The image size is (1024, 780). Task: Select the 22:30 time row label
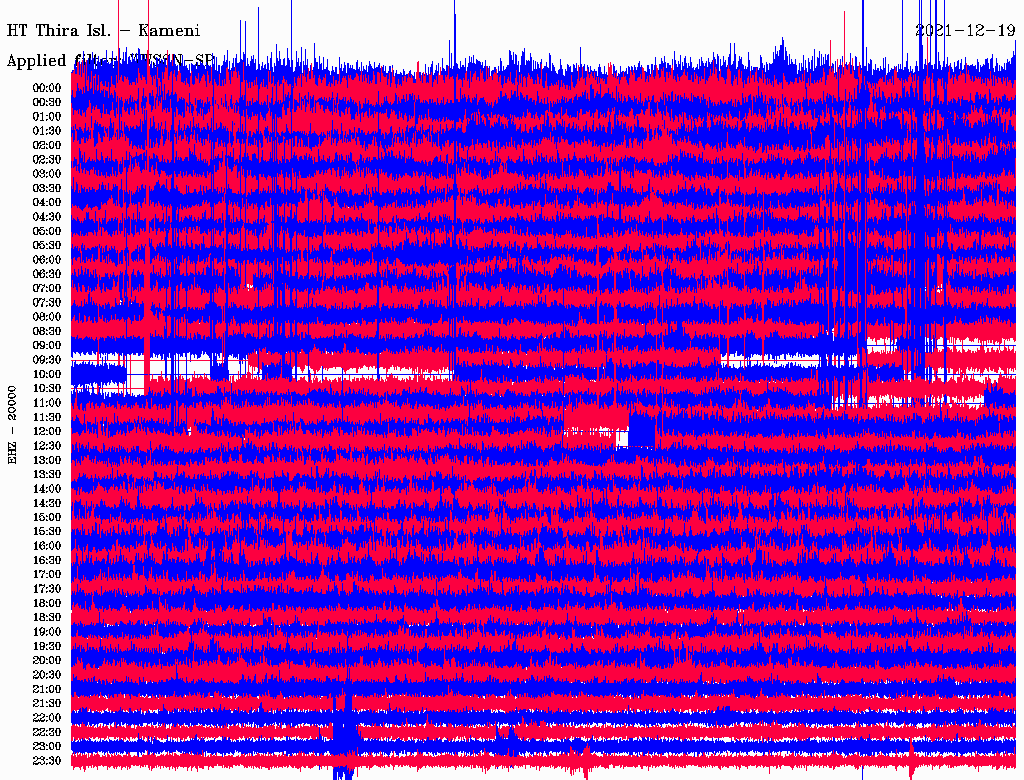[x=47, y=732]
